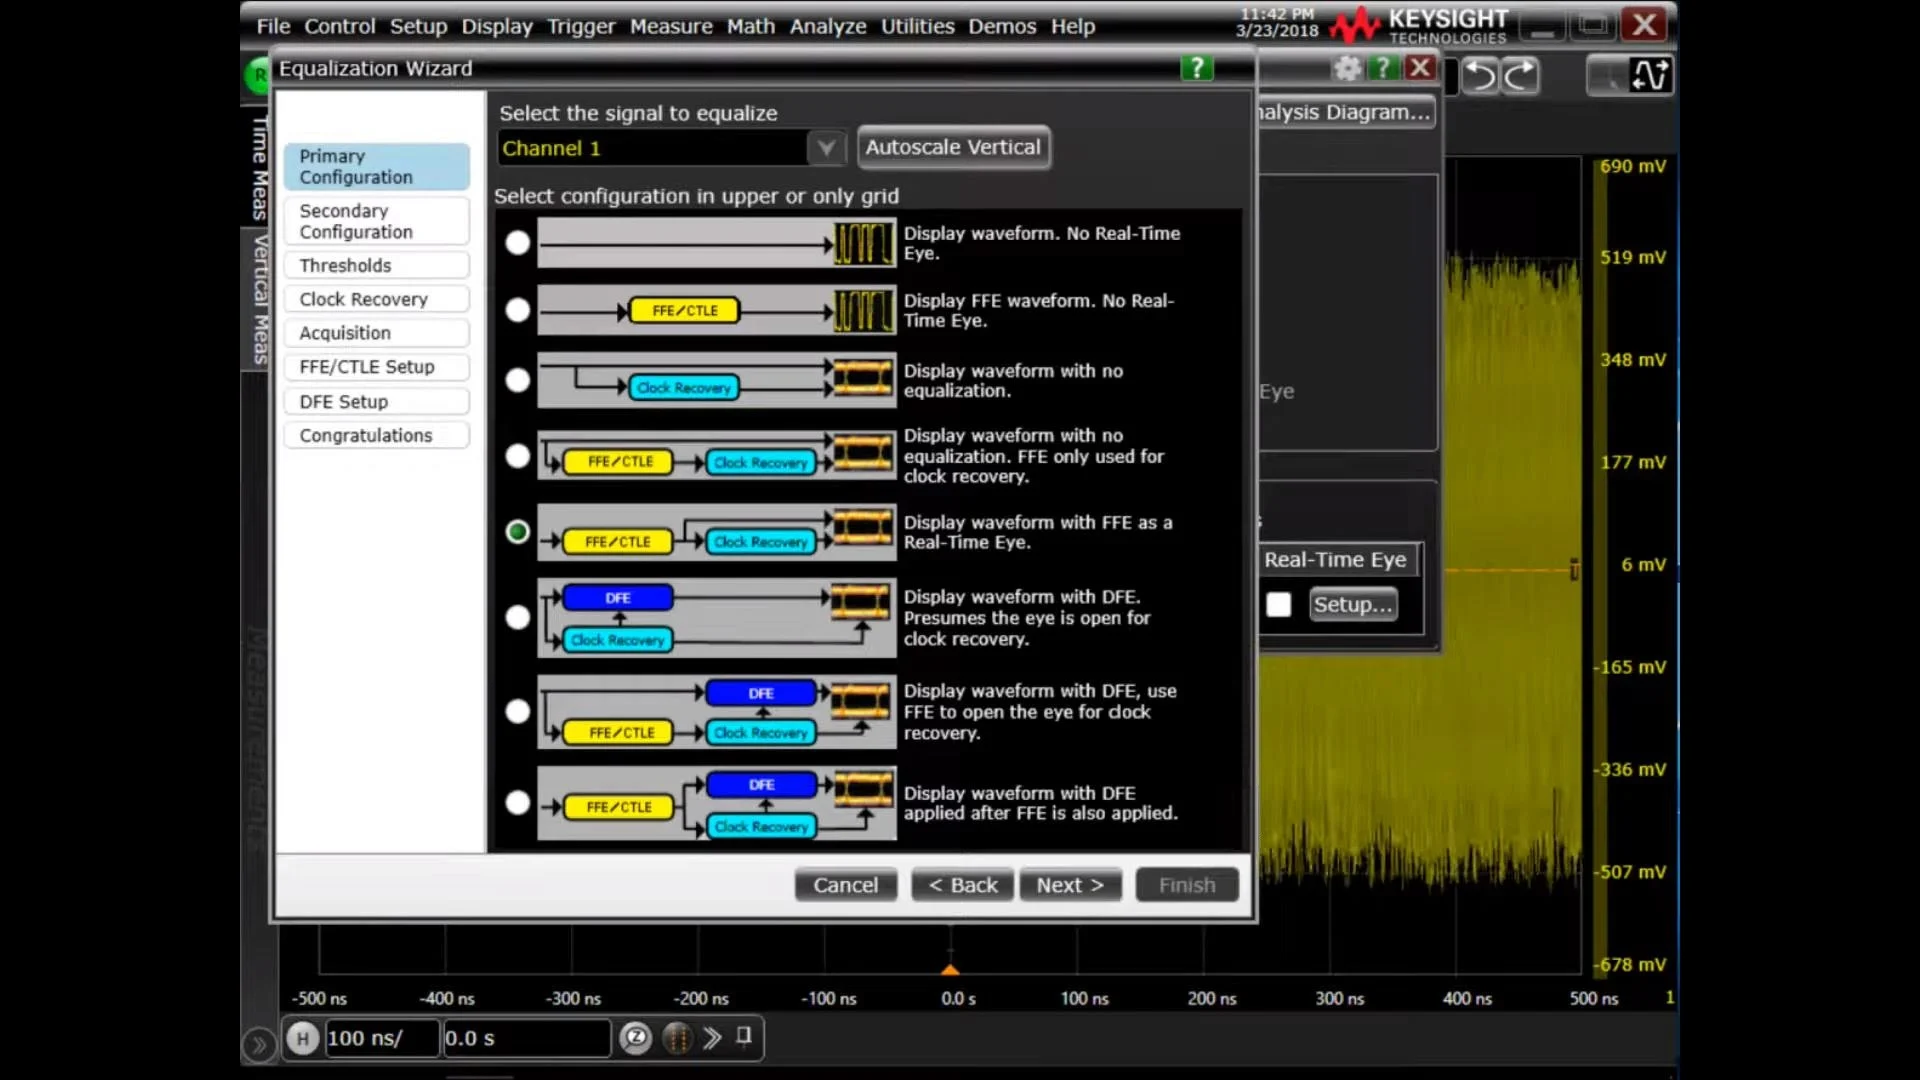The height and width of the screenshot is (1080, 1920).
Task: Click the 100 ns/ time scale field
Action: click(x=381, y=1038)
